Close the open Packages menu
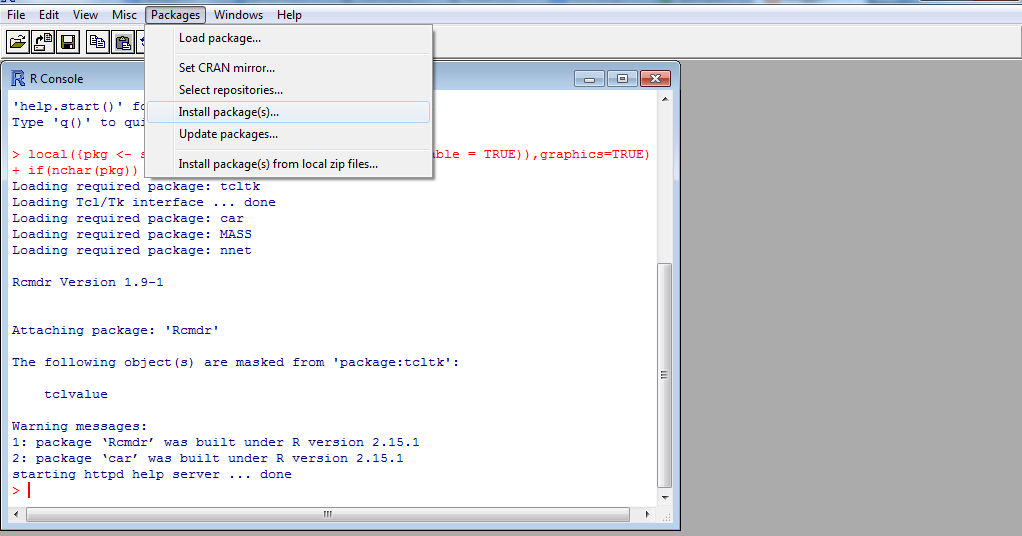Viewport: 1022px width, 536px height. point(175,14)
